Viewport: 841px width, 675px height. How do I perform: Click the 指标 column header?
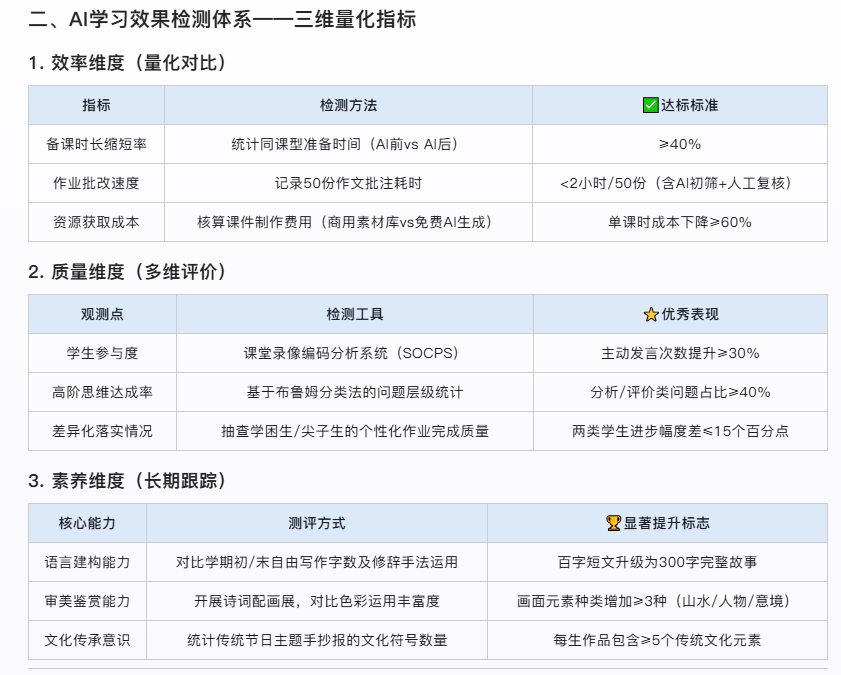tap(96, 105)
